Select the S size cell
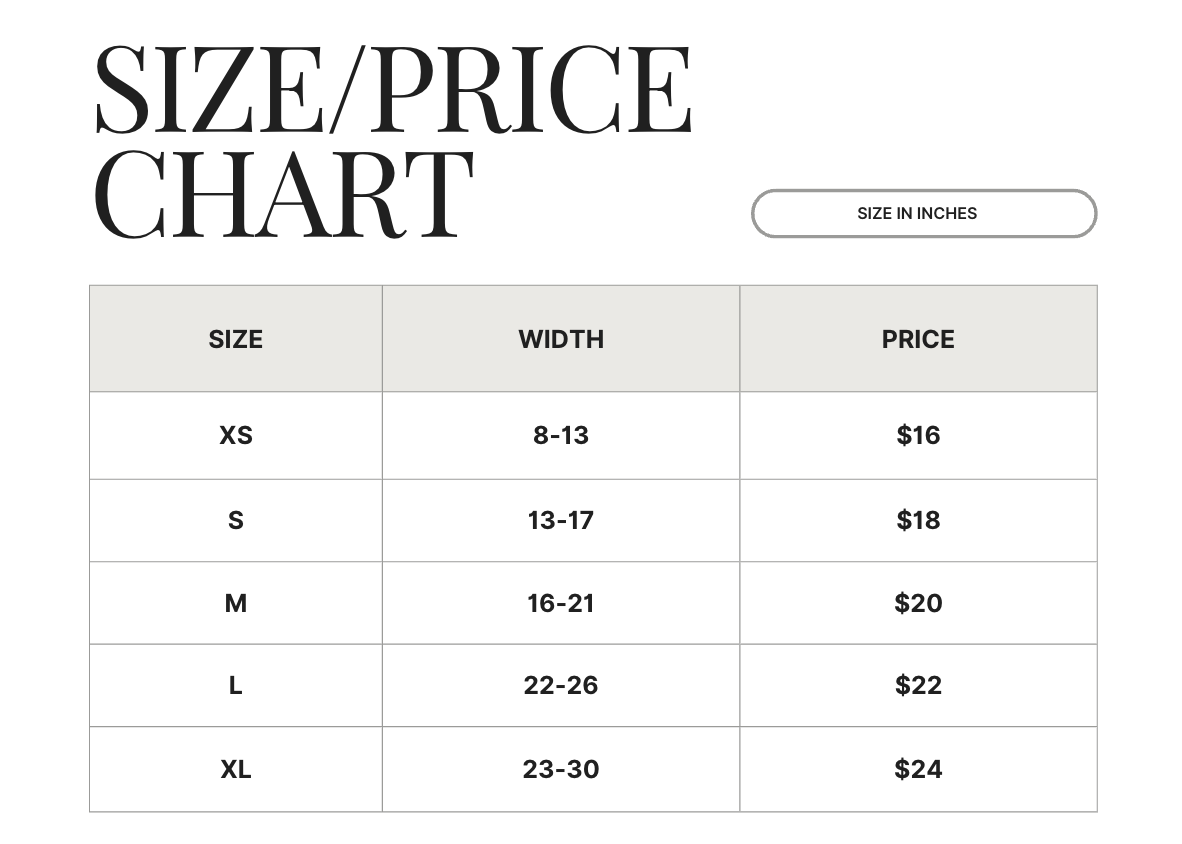 pyautogui.click(x=236, y=520)
